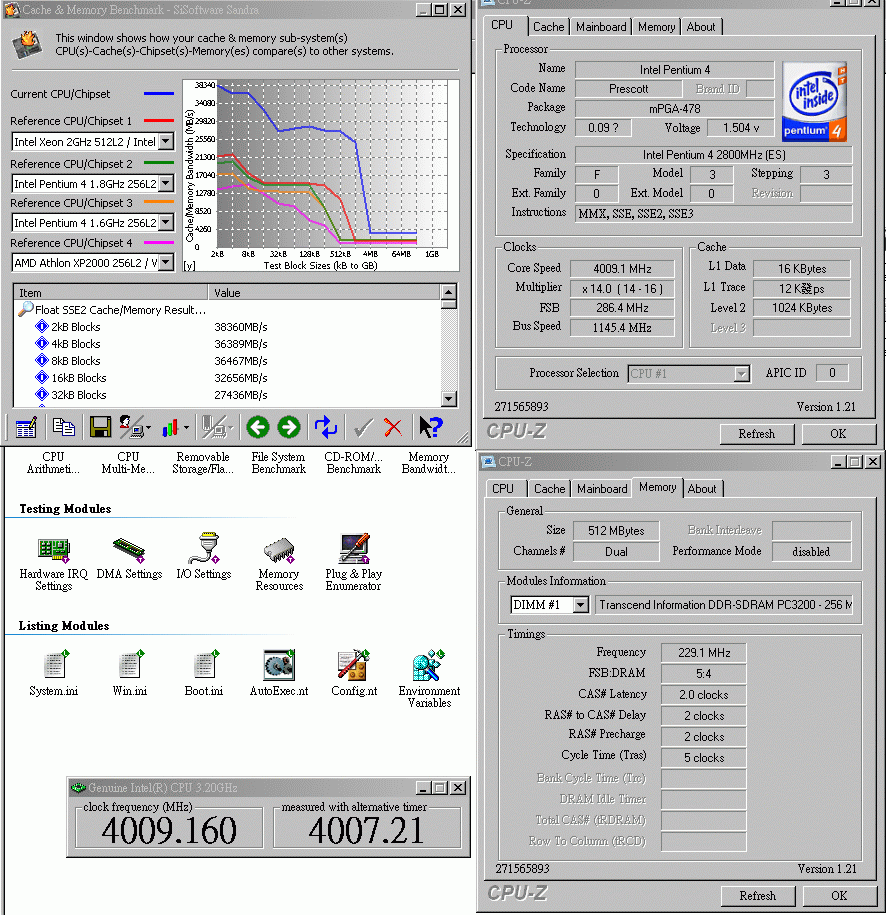Viewport: 886px width, 915px height.
Task: Click the grey checkmark OK icon
Action: [x=363, y=428]
